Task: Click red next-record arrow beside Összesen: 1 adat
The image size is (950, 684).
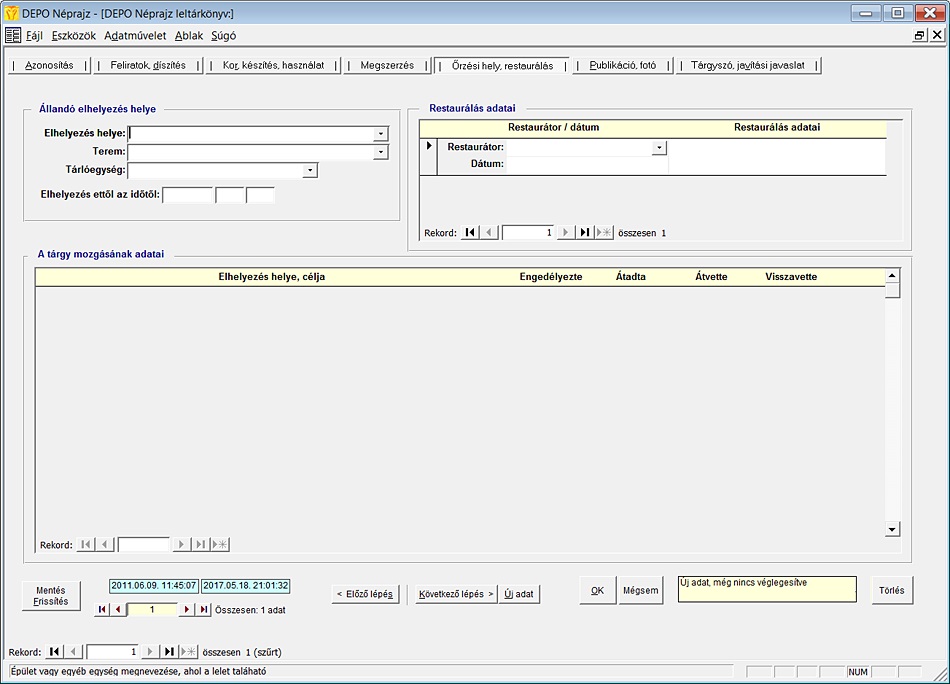Action: 186,609
